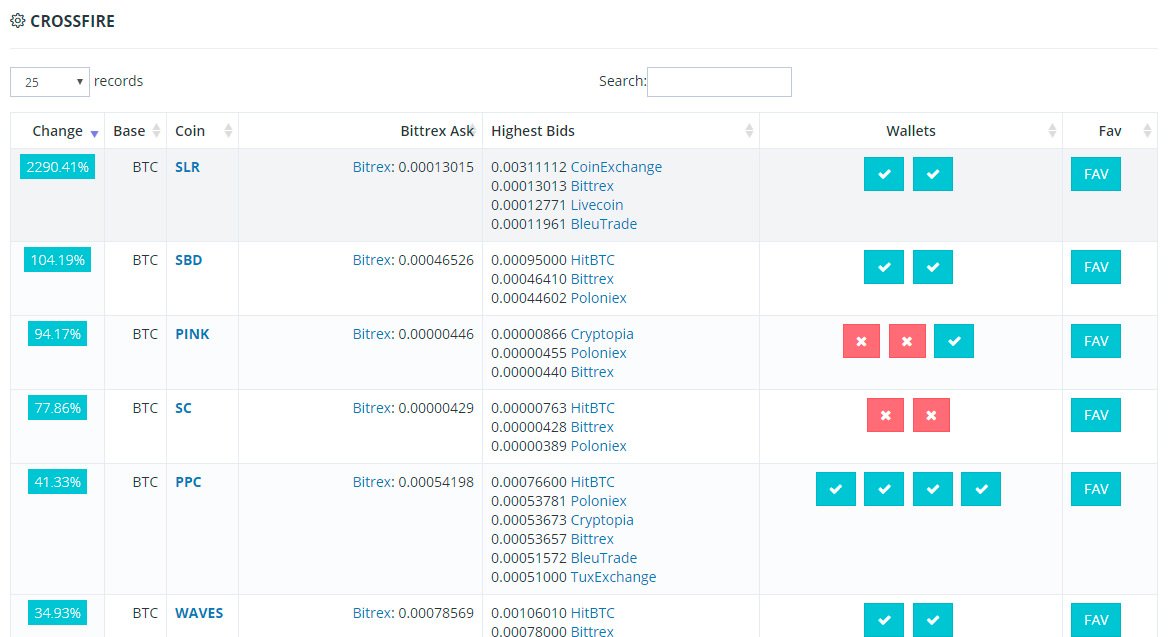Toggle FAV for the PPC coin

(x=1095, y=489)
